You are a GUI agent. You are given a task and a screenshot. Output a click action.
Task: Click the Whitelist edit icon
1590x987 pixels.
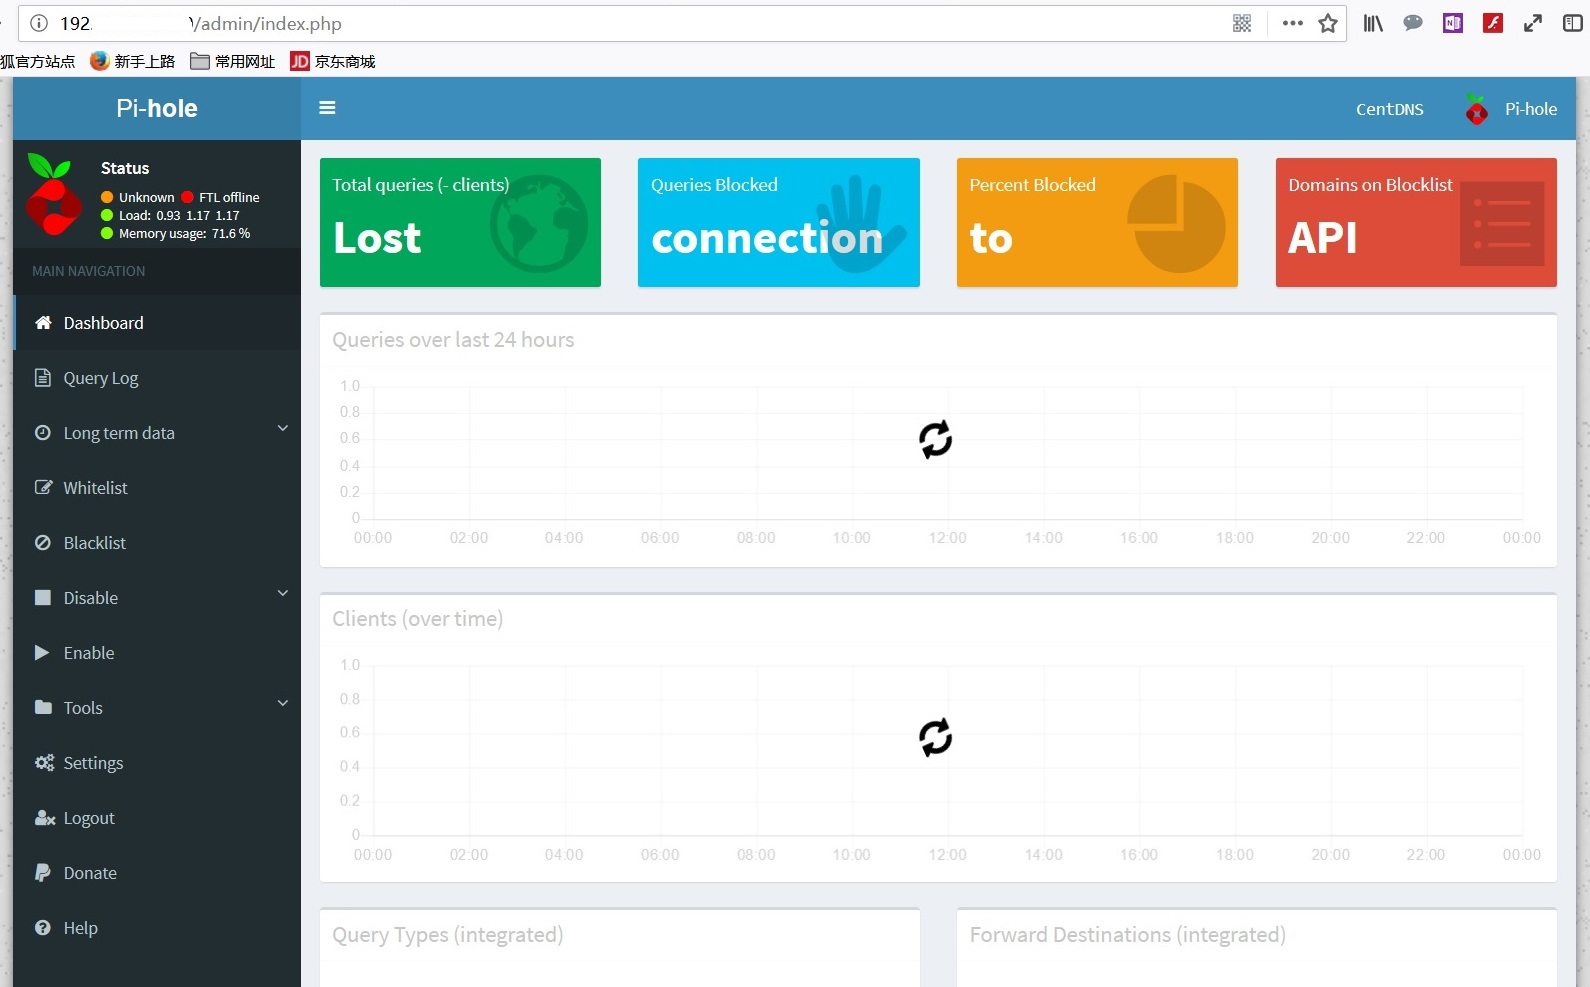43,488
